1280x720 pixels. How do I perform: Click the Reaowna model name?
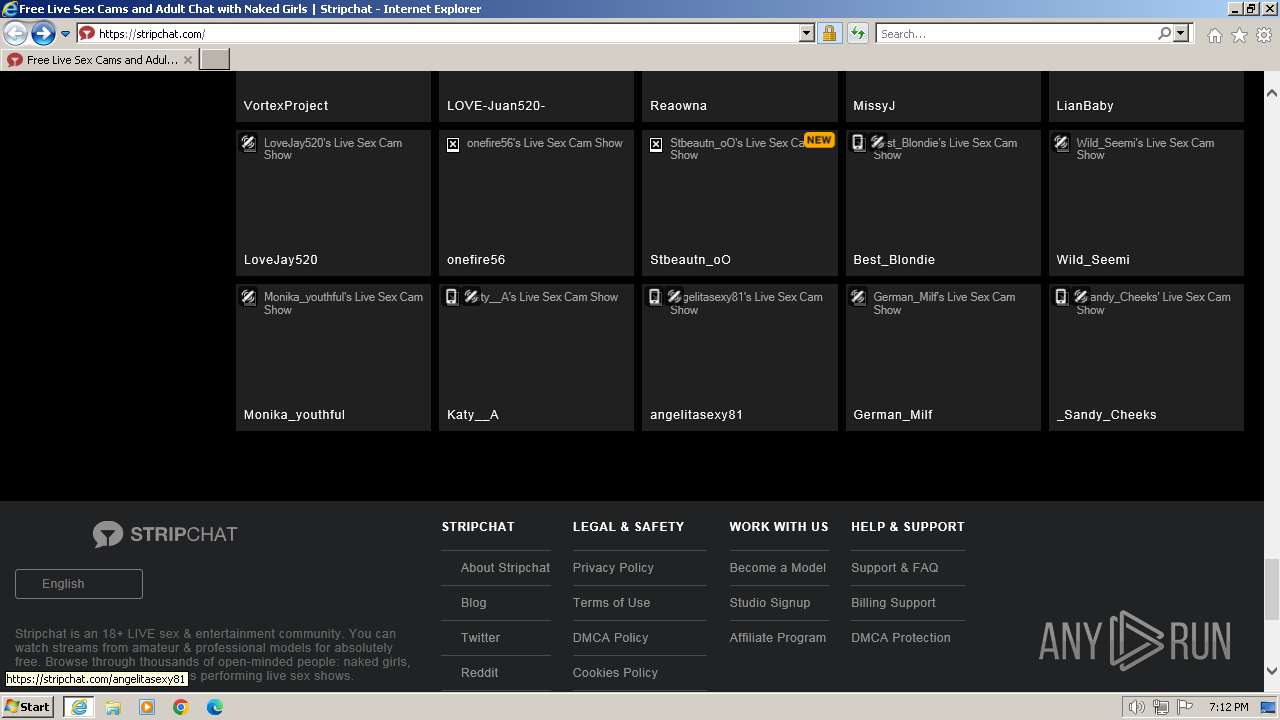(678, 106)
